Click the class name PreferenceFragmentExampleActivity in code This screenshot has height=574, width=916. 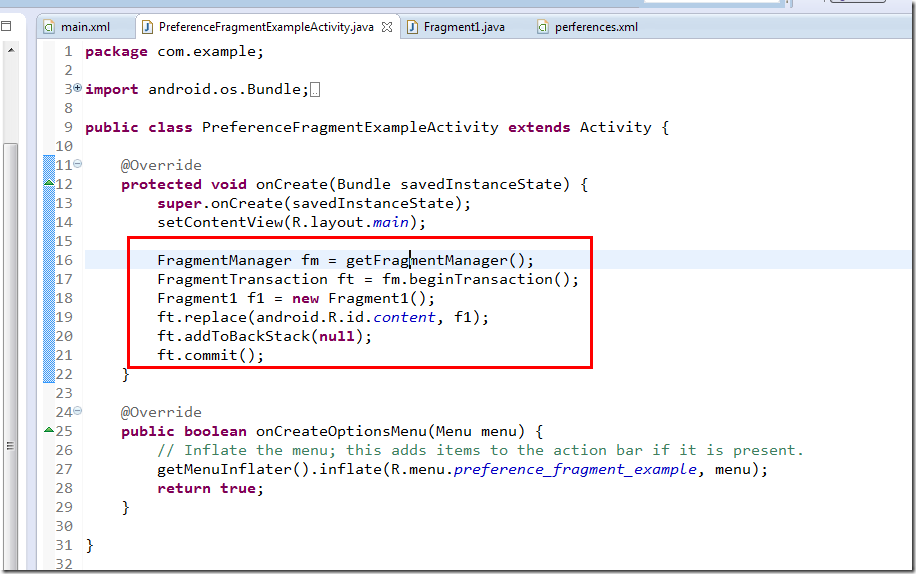click(x=350, y=127)
